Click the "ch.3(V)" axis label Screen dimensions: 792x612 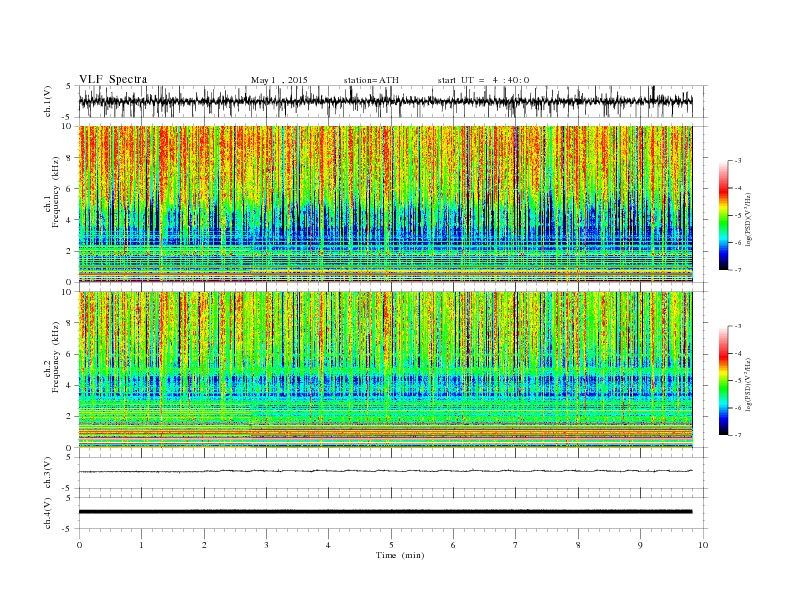48,473
